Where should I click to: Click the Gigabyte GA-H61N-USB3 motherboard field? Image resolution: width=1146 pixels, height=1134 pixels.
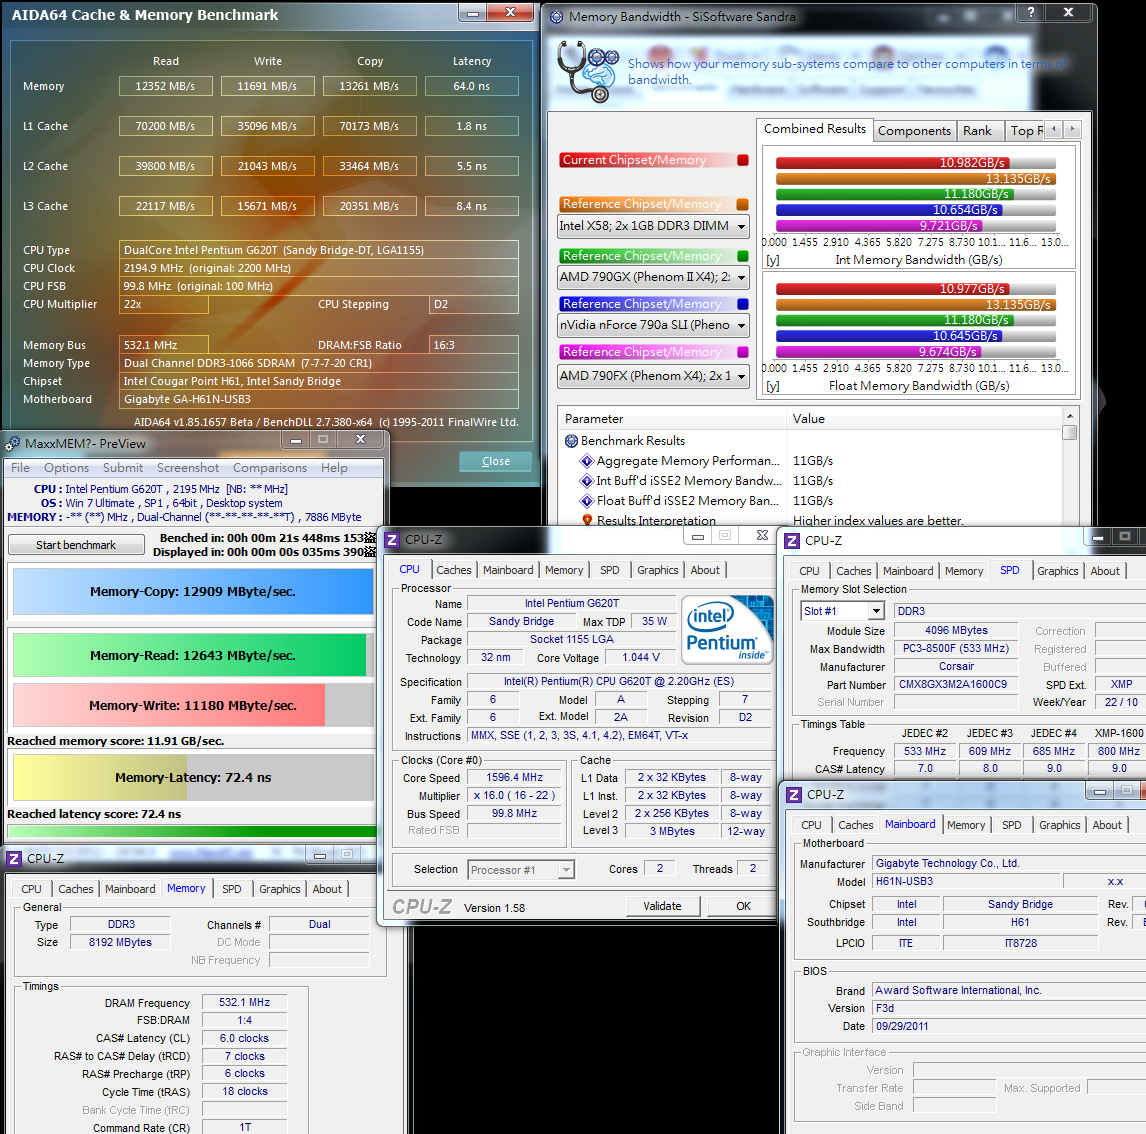coord(319,399)
